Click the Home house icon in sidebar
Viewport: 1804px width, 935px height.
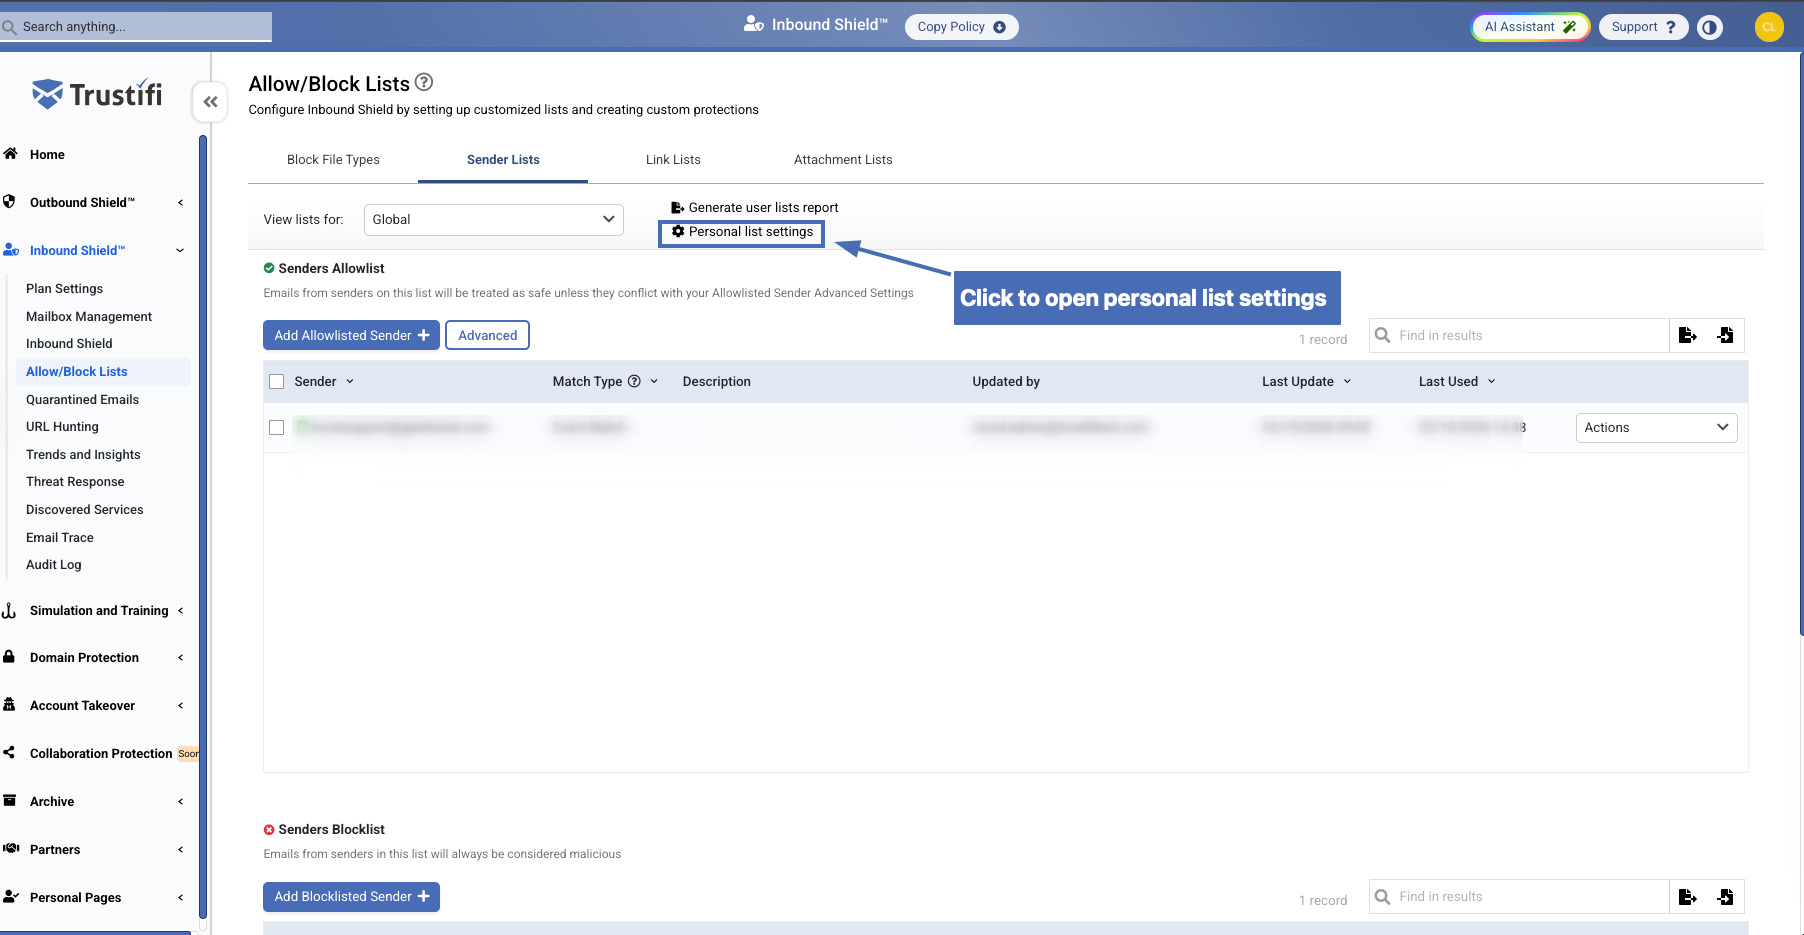(x=10, y=154)
